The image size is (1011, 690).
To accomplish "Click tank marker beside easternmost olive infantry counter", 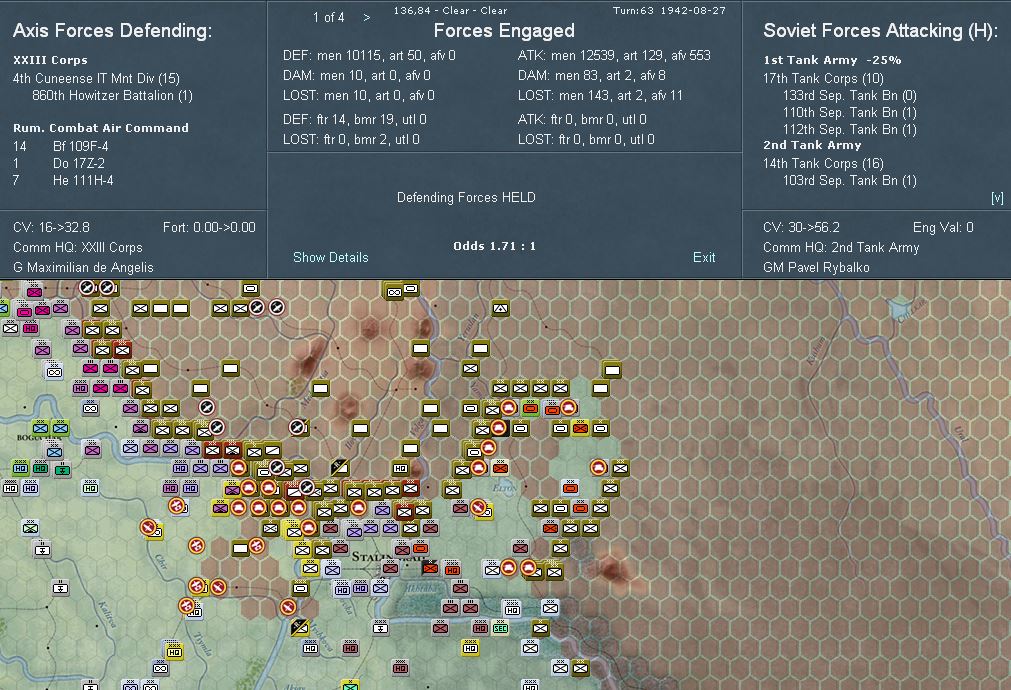I will 599,467.
